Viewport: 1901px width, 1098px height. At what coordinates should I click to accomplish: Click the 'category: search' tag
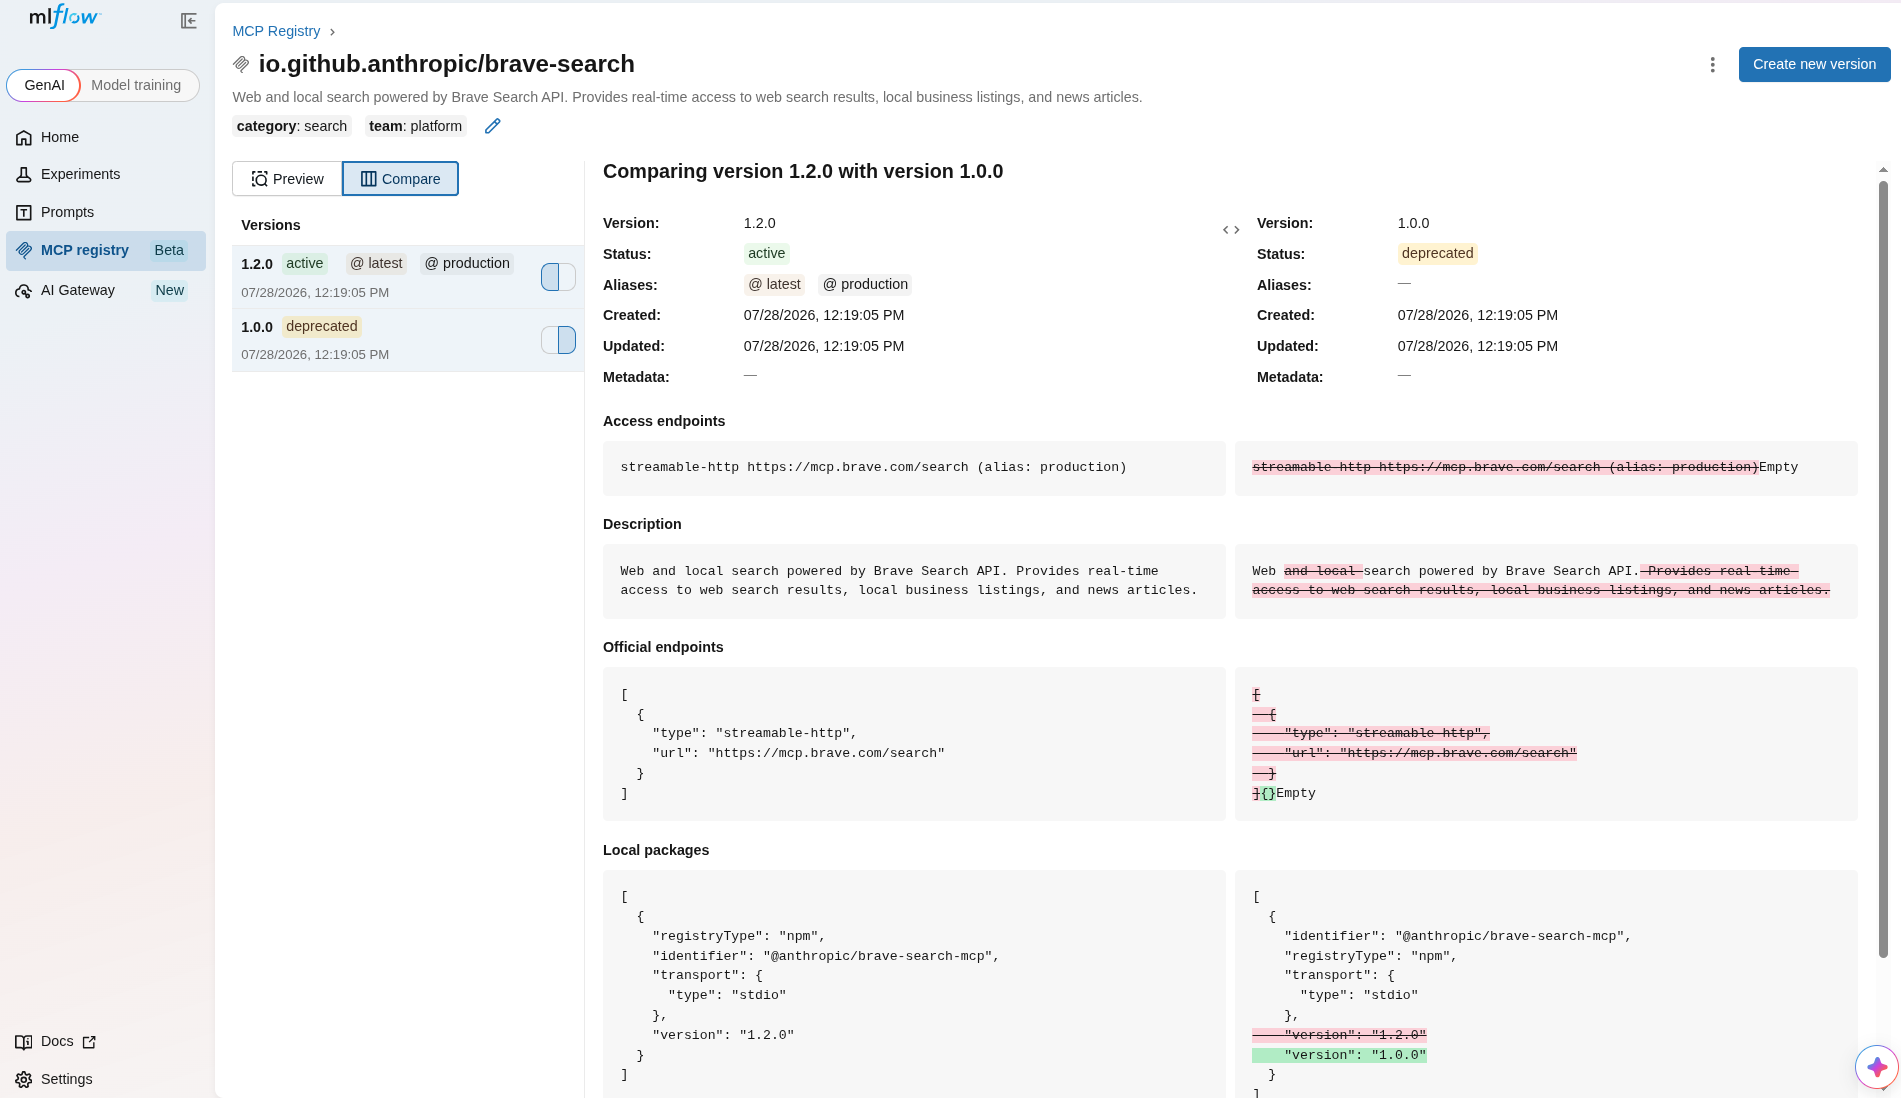pos(292,126)
